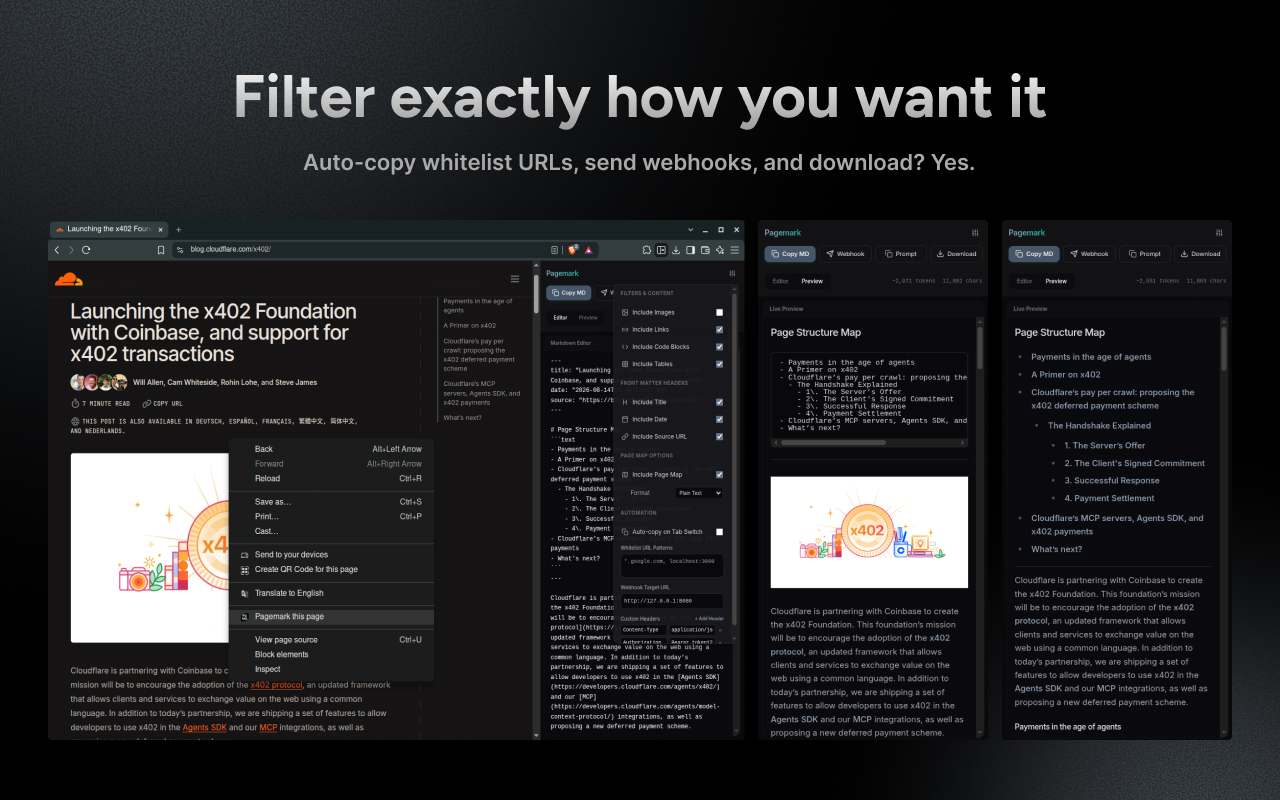
Task: Enable the Include Images checkbox
Action: pos(719,312)
